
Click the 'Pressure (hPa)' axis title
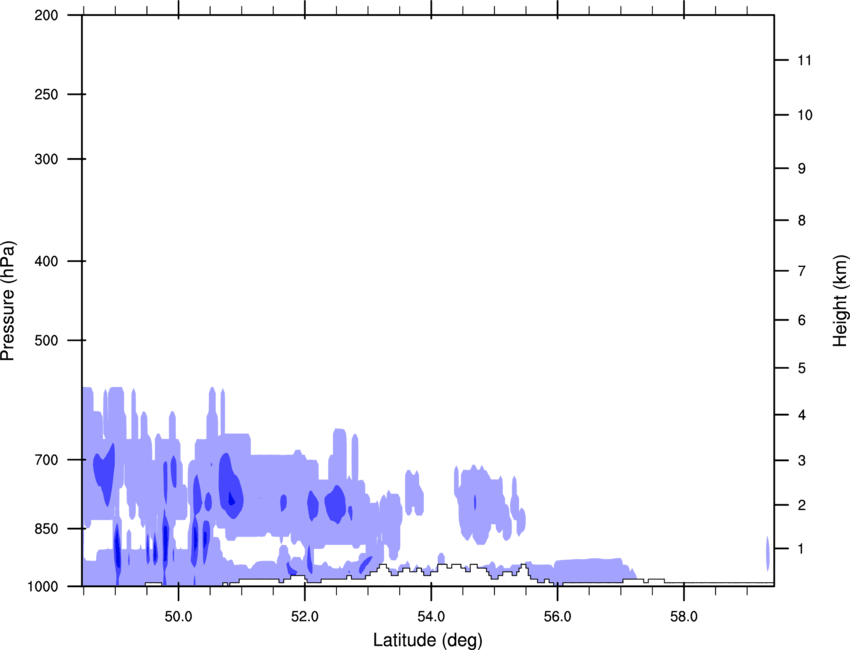tap(8, 301)
